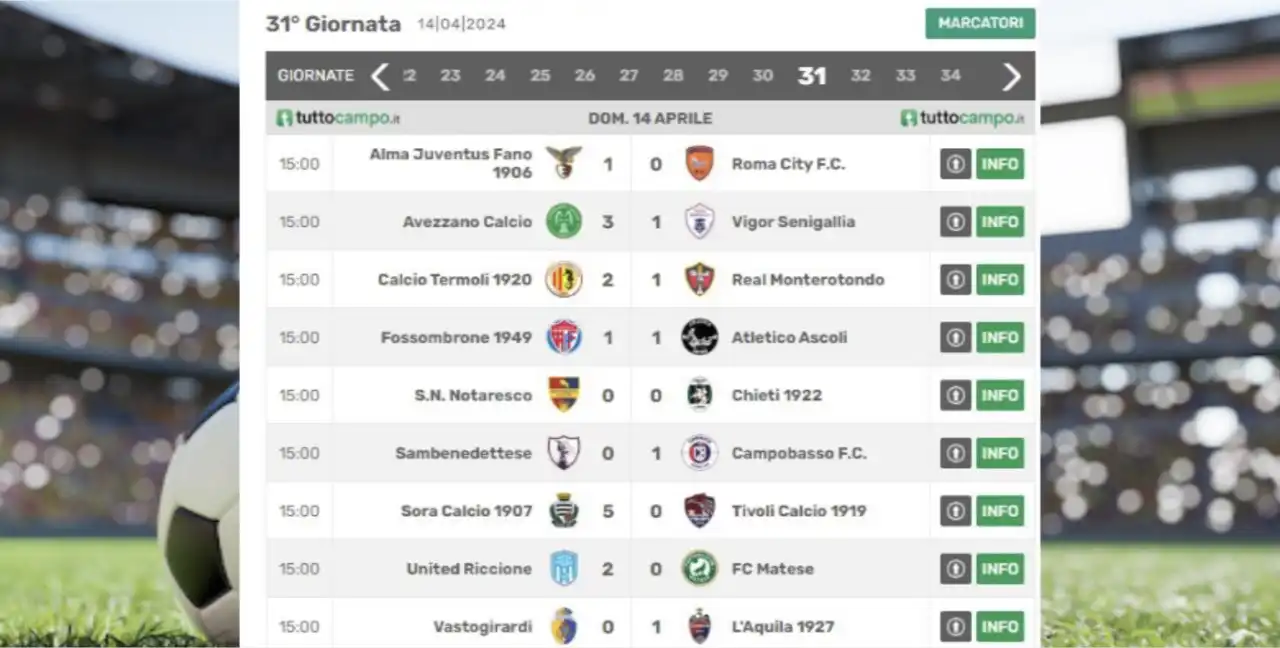Screen dimensions: 1280x648
Task: Click the Avezzano Calcio green crest
Action: coord(564,221)
